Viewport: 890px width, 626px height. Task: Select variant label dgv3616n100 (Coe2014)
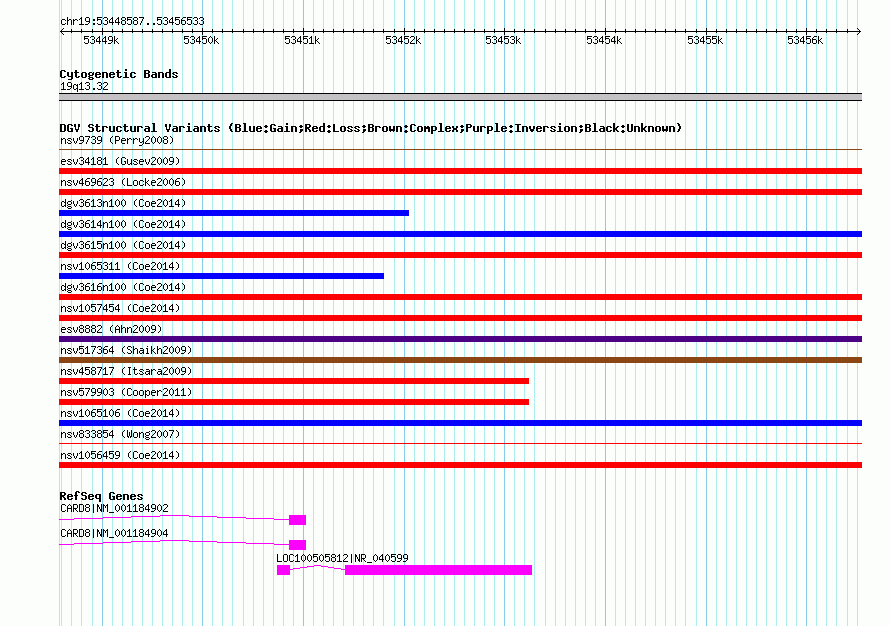123,287
